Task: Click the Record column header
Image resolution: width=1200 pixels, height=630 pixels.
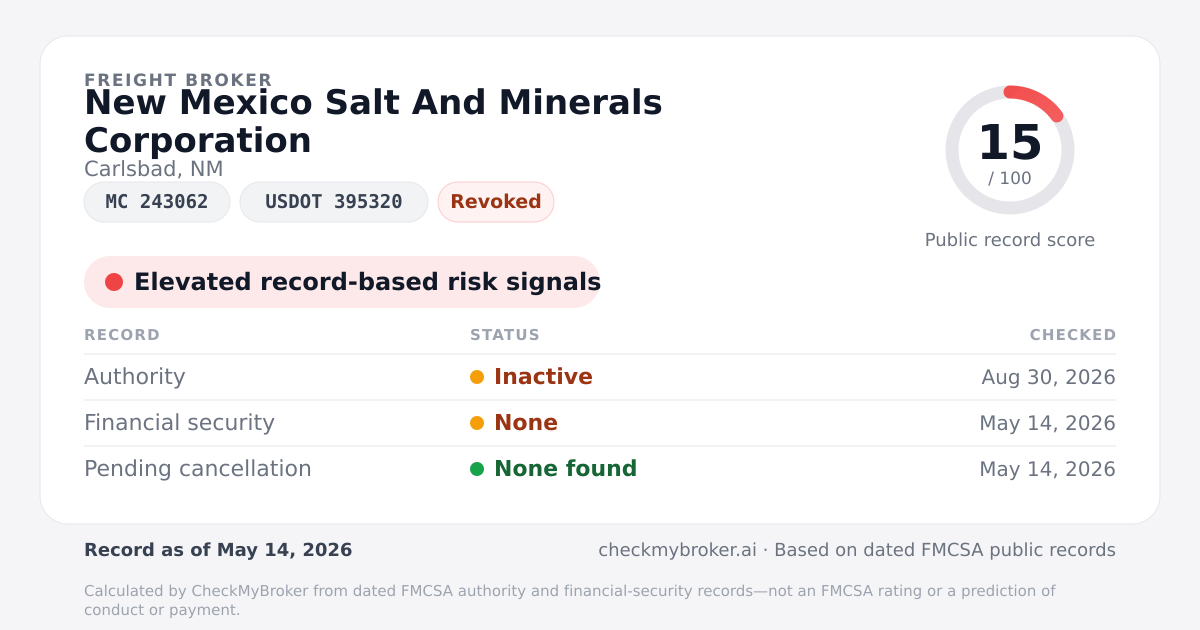Action: [122, 335]
